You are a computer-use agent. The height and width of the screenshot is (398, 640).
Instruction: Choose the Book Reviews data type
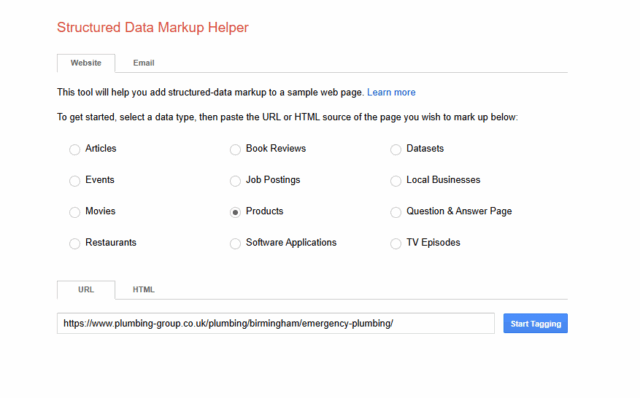[x=235, y=149]
